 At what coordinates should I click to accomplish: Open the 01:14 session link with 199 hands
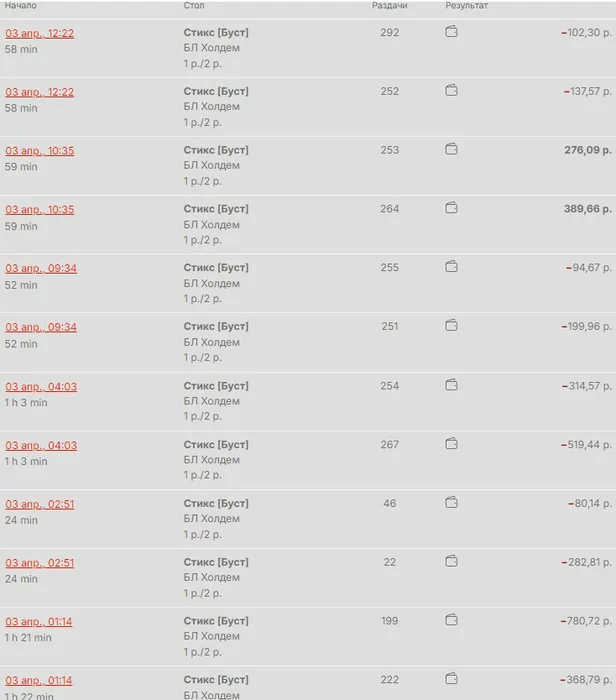[x=39, y=622]
